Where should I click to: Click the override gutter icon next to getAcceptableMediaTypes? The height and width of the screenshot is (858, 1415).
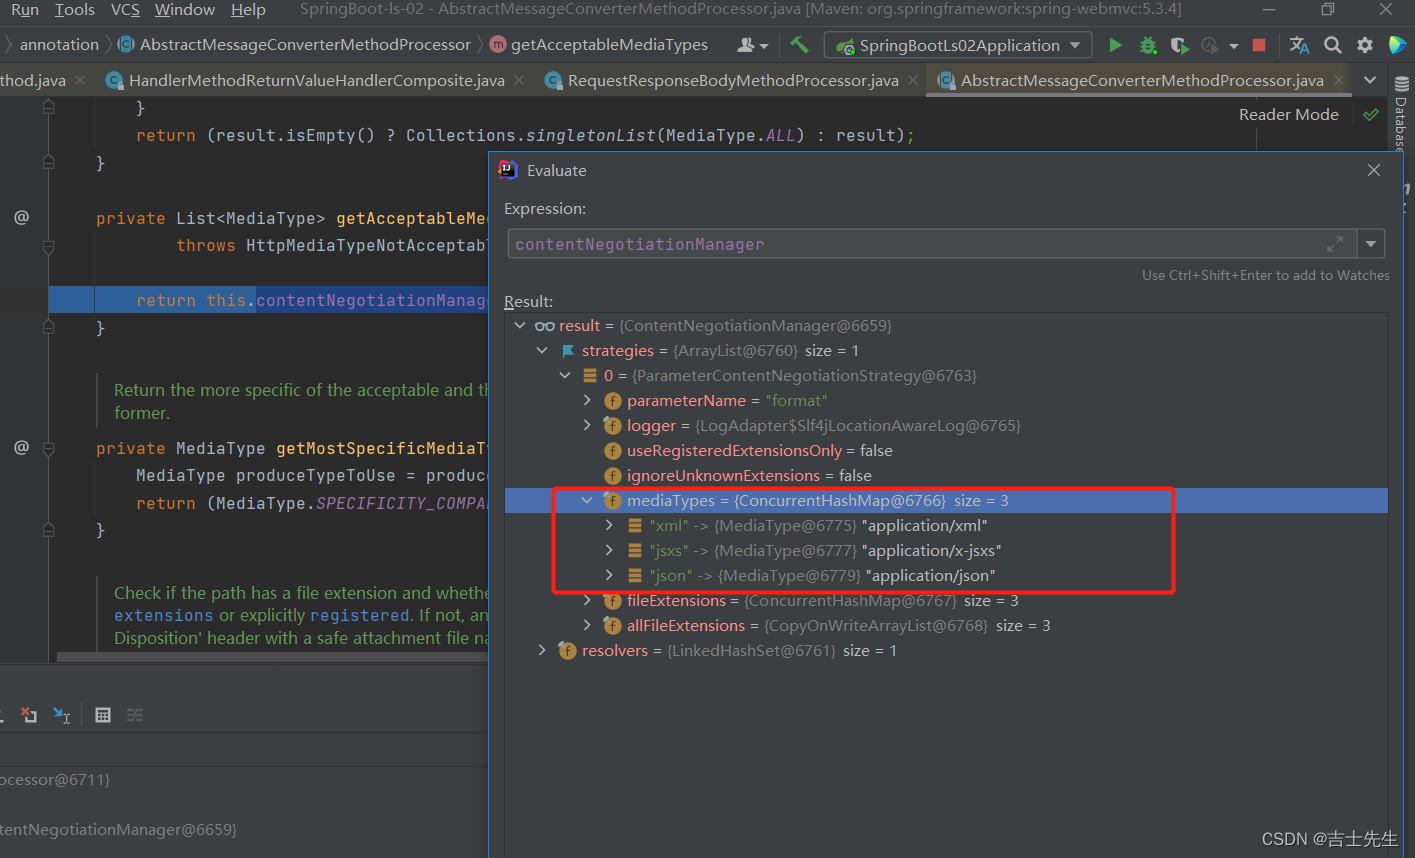click(21, 217)
